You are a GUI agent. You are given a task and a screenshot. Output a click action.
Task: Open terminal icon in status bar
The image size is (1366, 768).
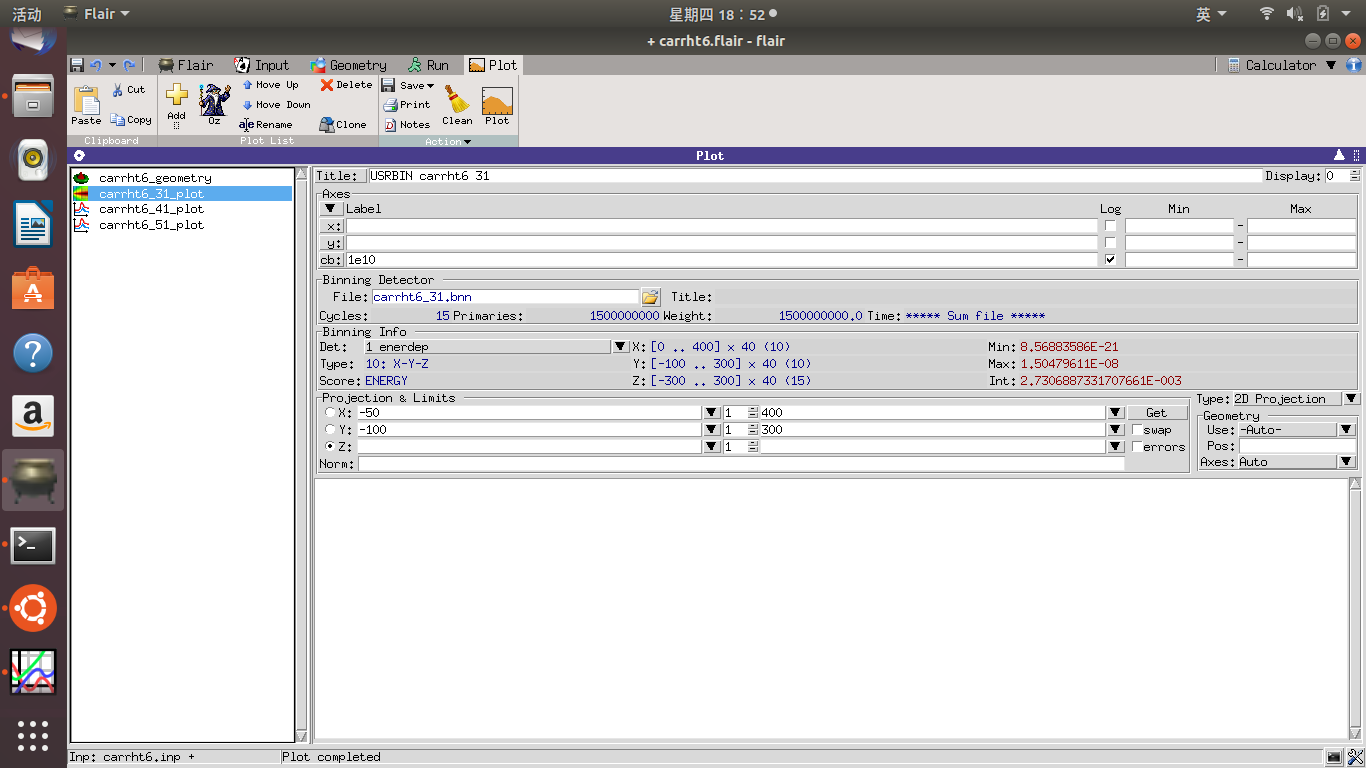(x=1334, y=757)
